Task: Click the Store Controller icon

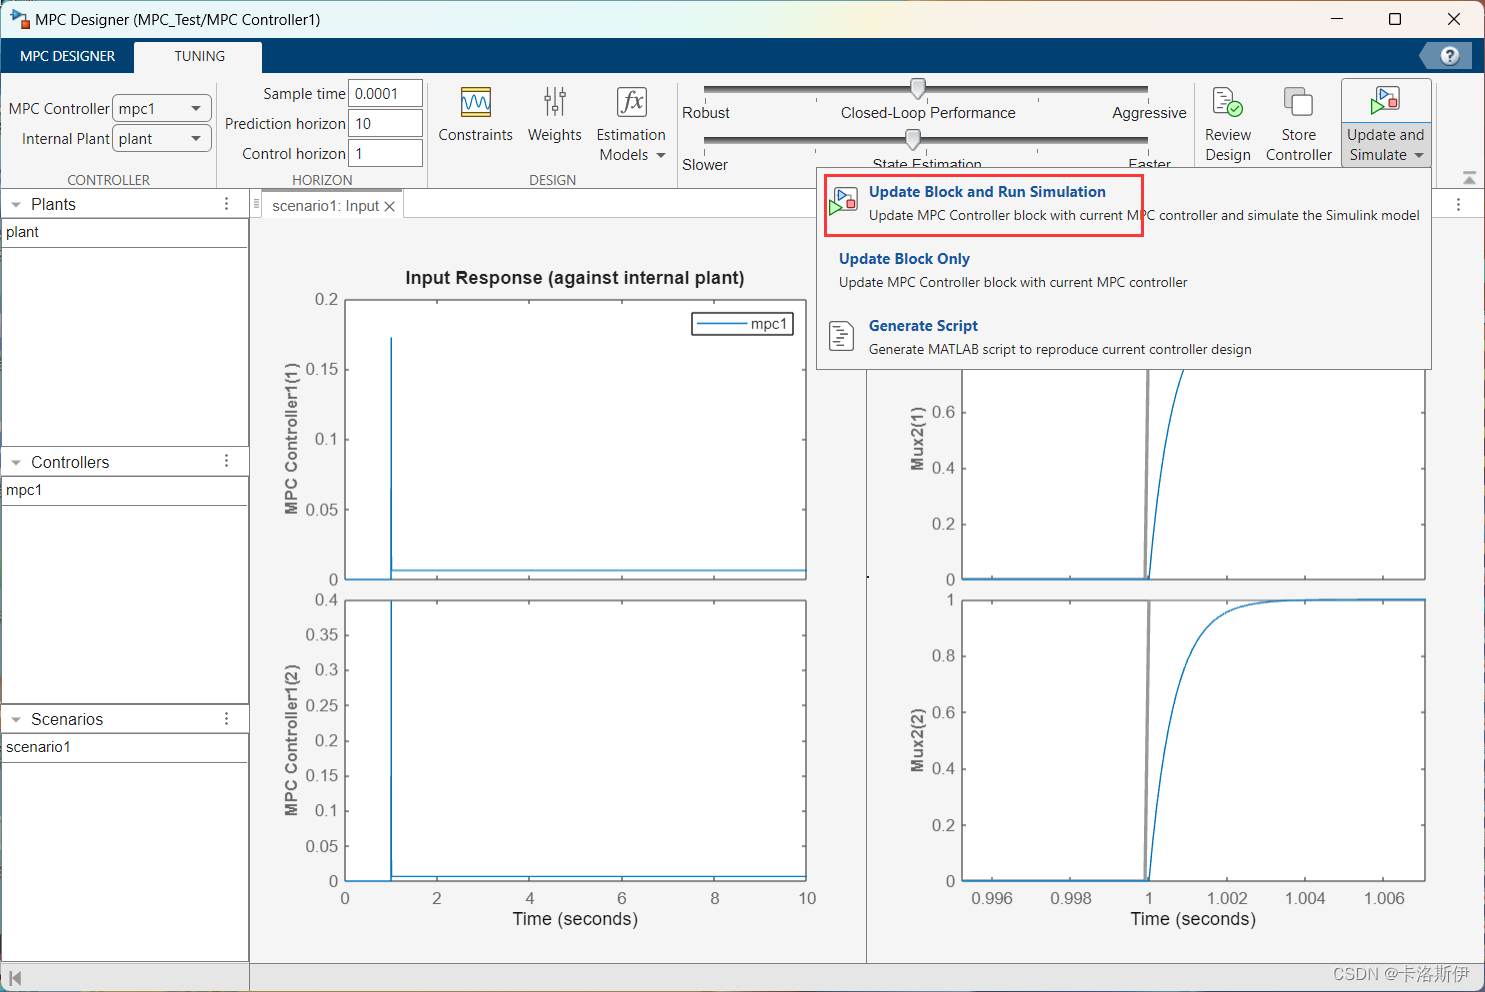Action: point(1298,102)
